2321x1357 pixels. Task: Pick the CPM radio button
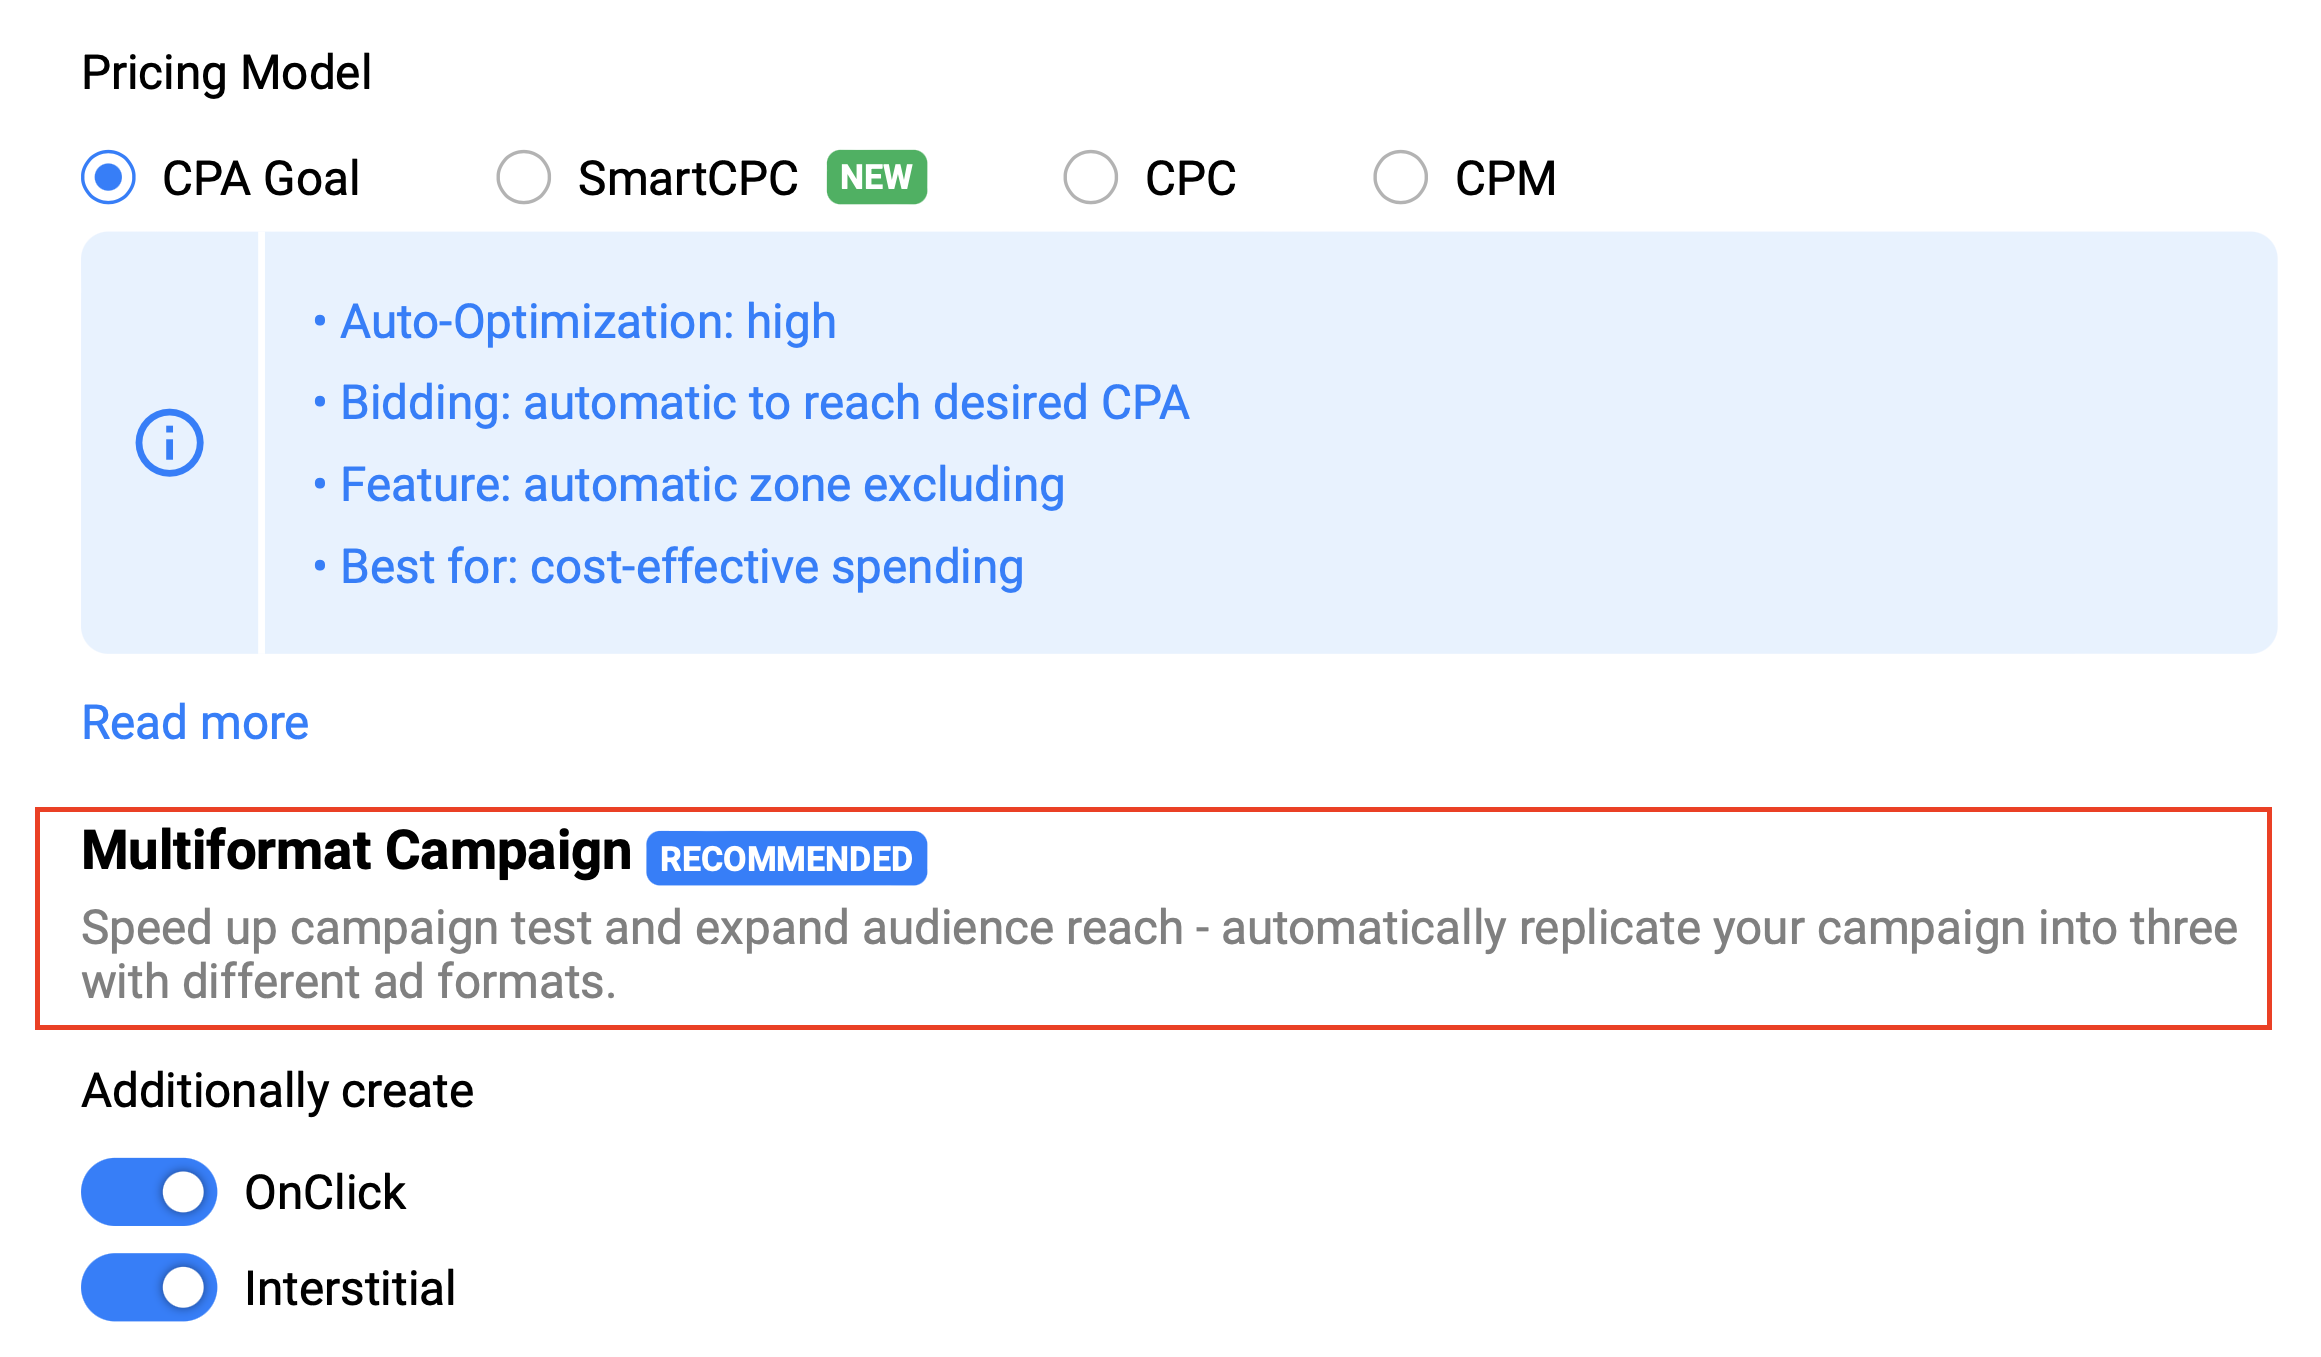[x=1400, y=178]
